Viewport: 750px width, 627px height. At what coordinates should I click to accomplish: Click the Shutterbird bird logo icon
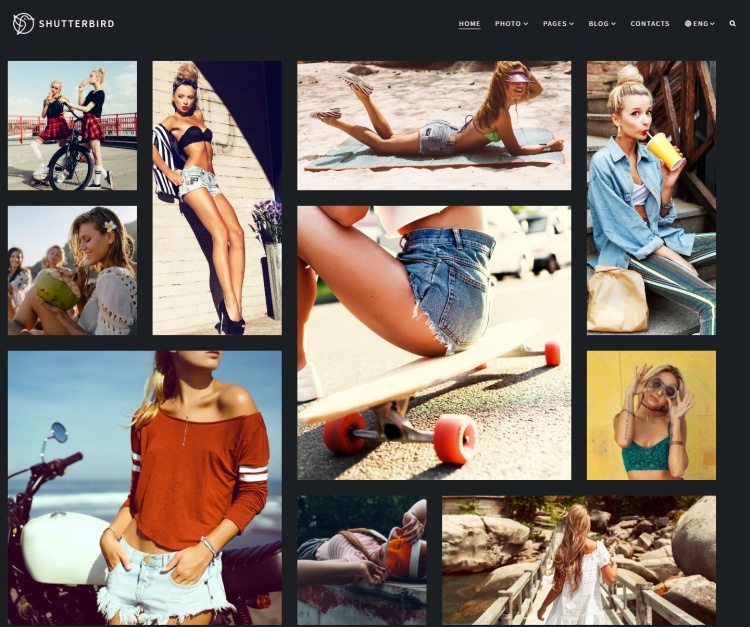click(23, 23)
